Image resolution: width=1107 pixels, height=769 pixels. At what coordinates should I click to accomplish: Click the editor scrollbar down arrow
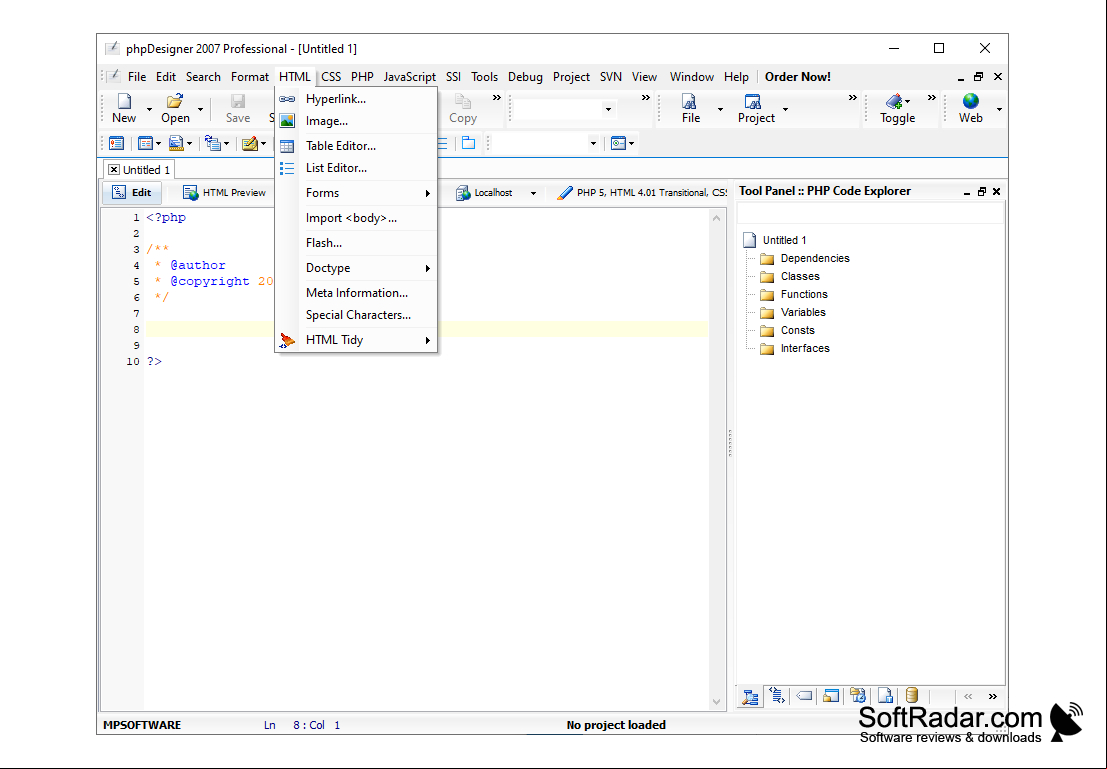[x=717, y=702]
